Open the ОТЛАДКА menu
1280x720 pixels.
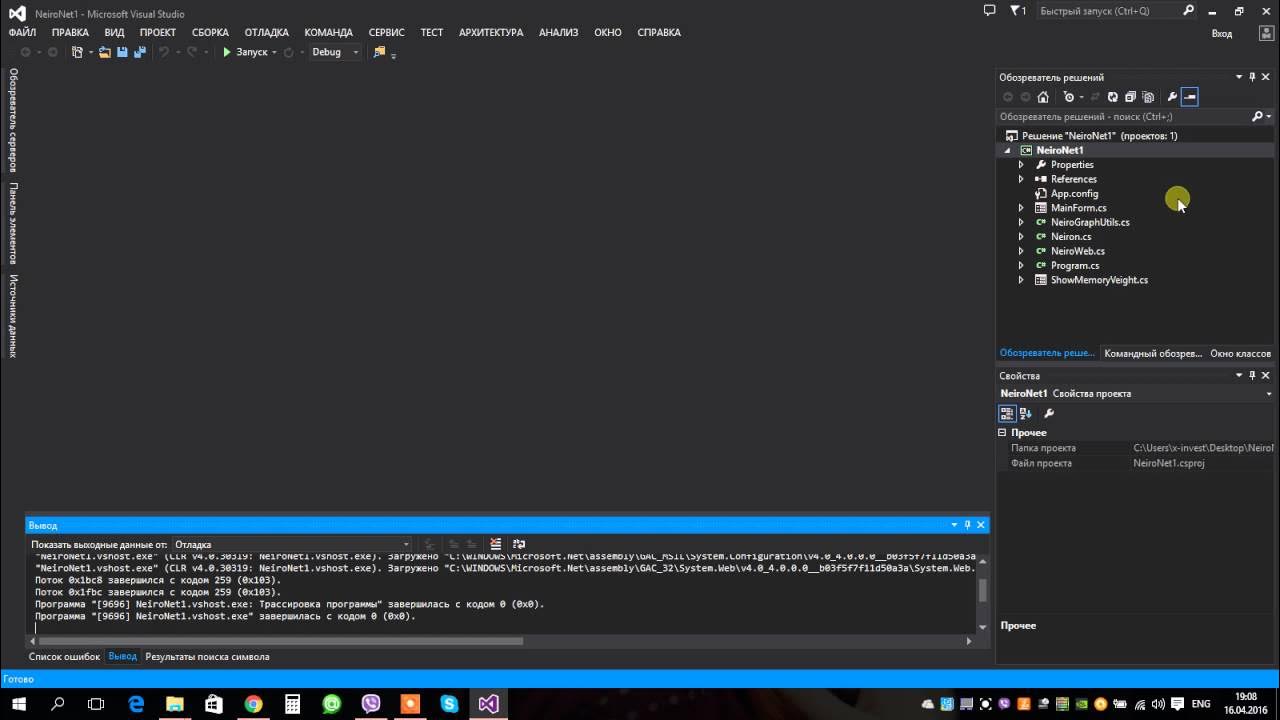pos(267,33)
